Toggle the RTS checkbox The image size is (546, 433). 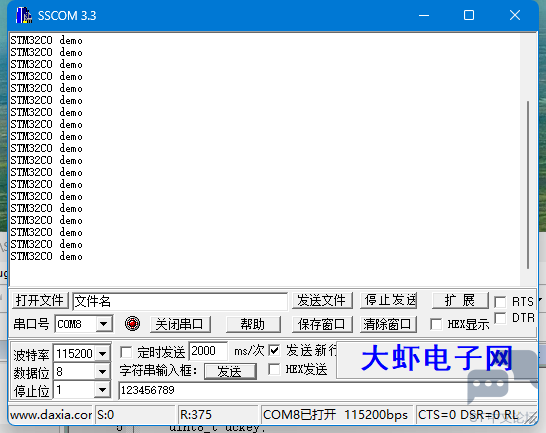coord(500,302)
